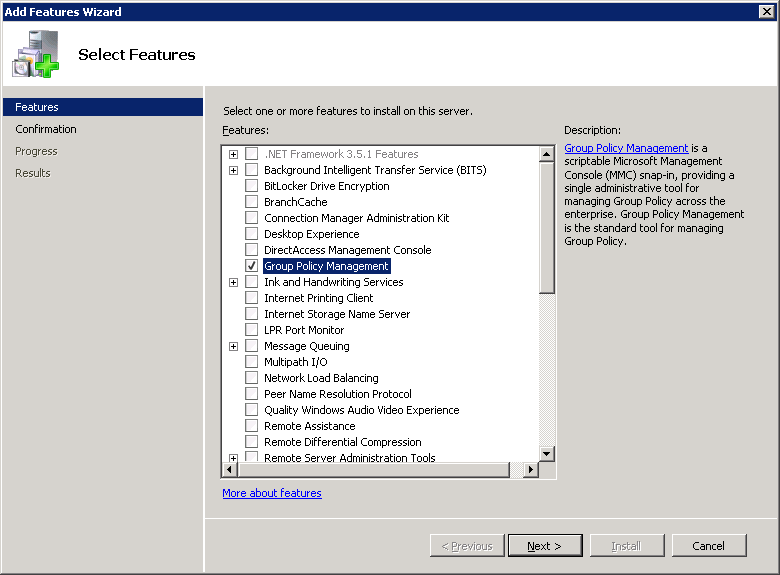Check the LPR Port Monitor box

click(252, 329)
